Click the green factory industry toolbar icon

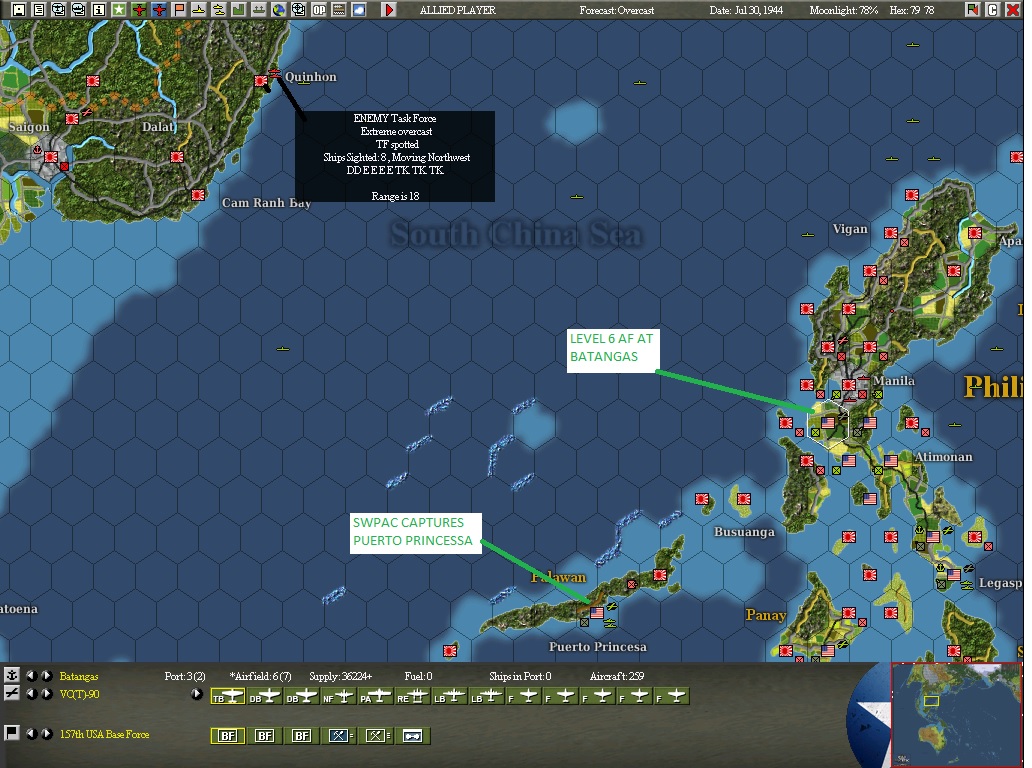pos(239,10)
